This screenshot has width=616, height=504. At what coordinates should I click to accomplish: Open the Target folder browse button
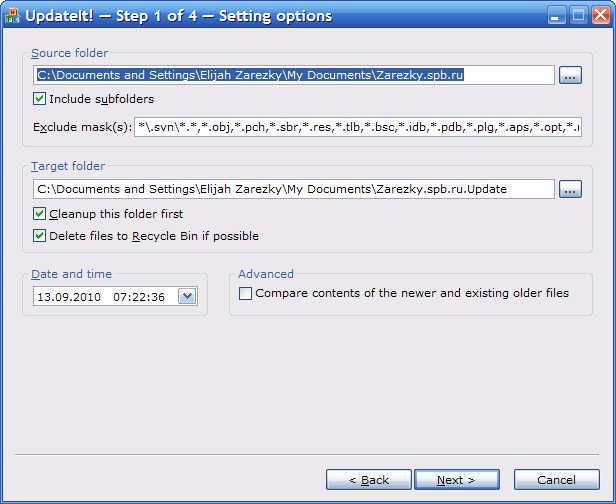pyautogui.click(x=570, y=189)
